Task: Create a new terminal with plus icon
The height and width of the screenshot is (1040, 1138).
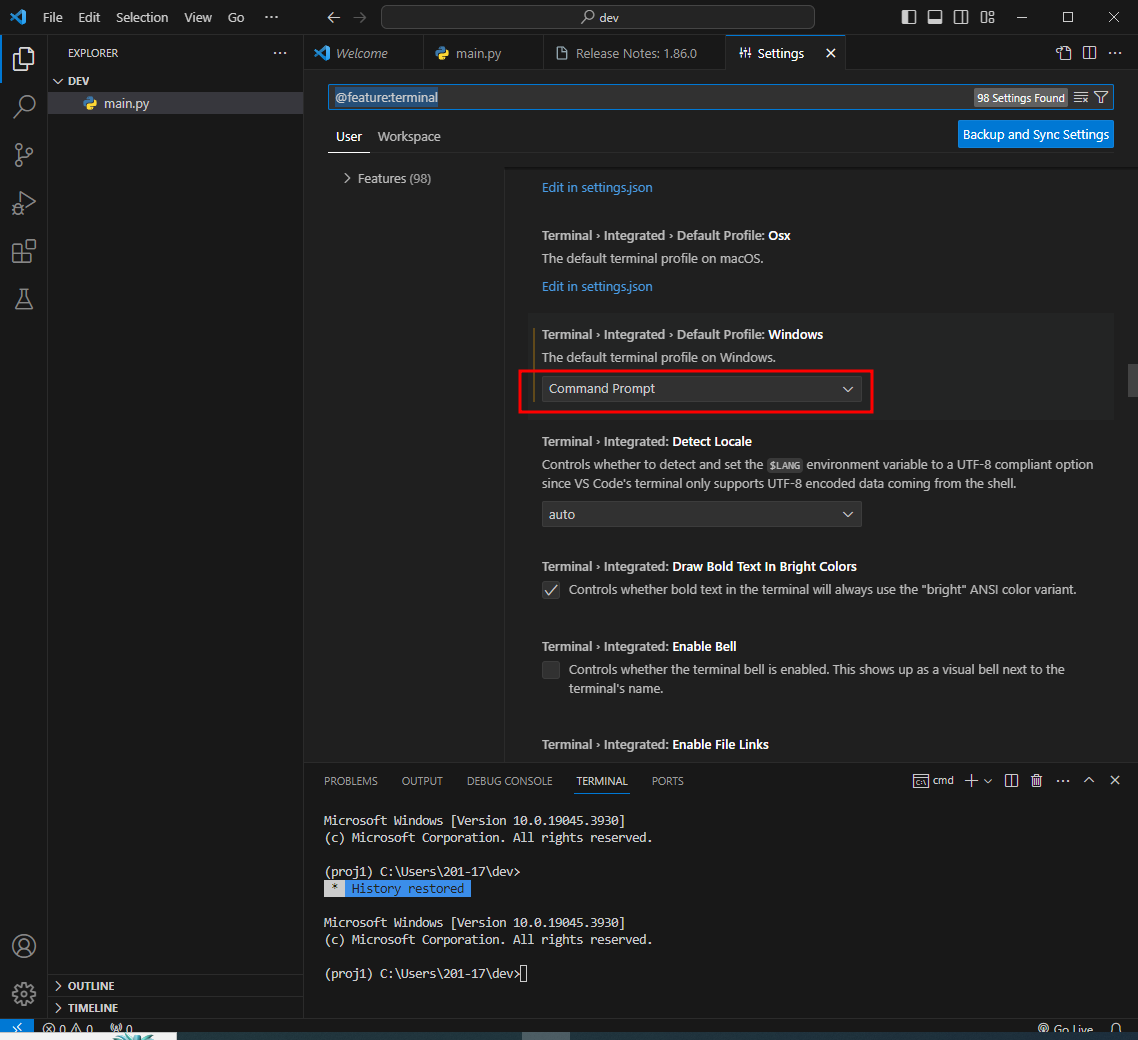Action: tap(971, 780)
